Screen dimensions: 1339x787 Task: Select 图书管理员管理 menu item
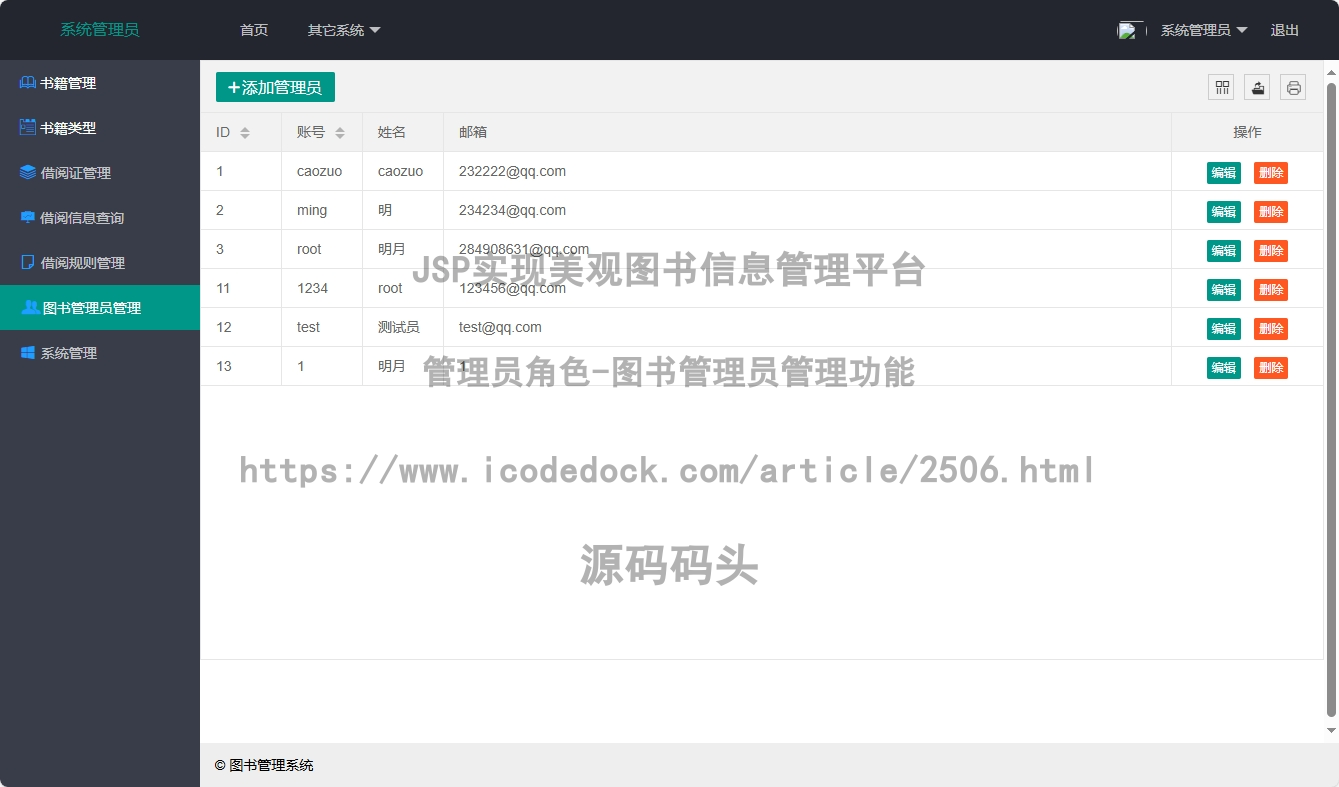point(100,308)
